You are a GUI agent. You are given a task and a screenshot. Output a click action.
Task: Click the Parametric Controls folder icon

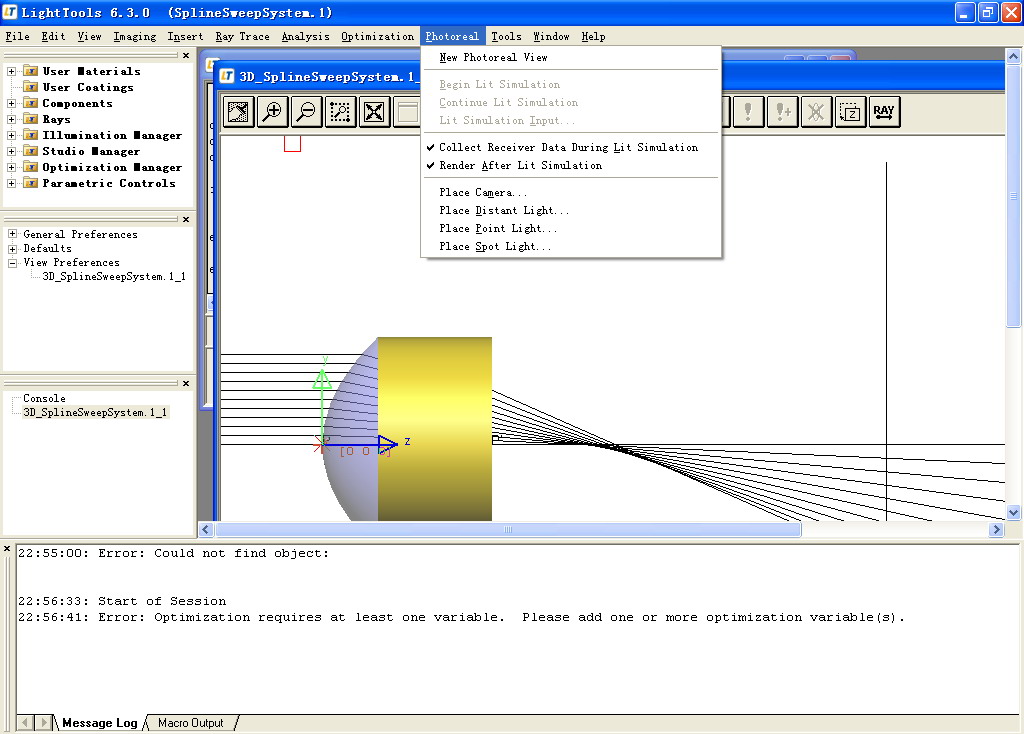30,183
